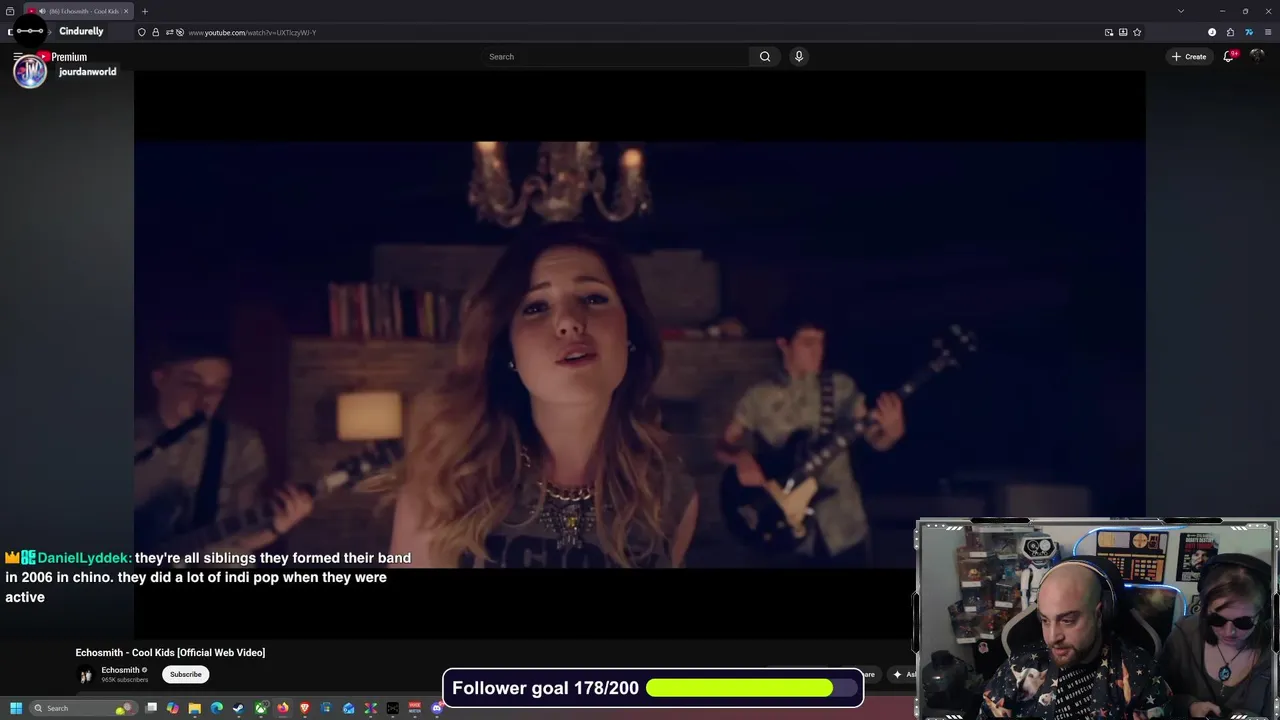Image resolution: width=1280 pixels, height=720 pixels.
Task: Open the Echosmith channel name link
Action: click(x=120, y=670)
